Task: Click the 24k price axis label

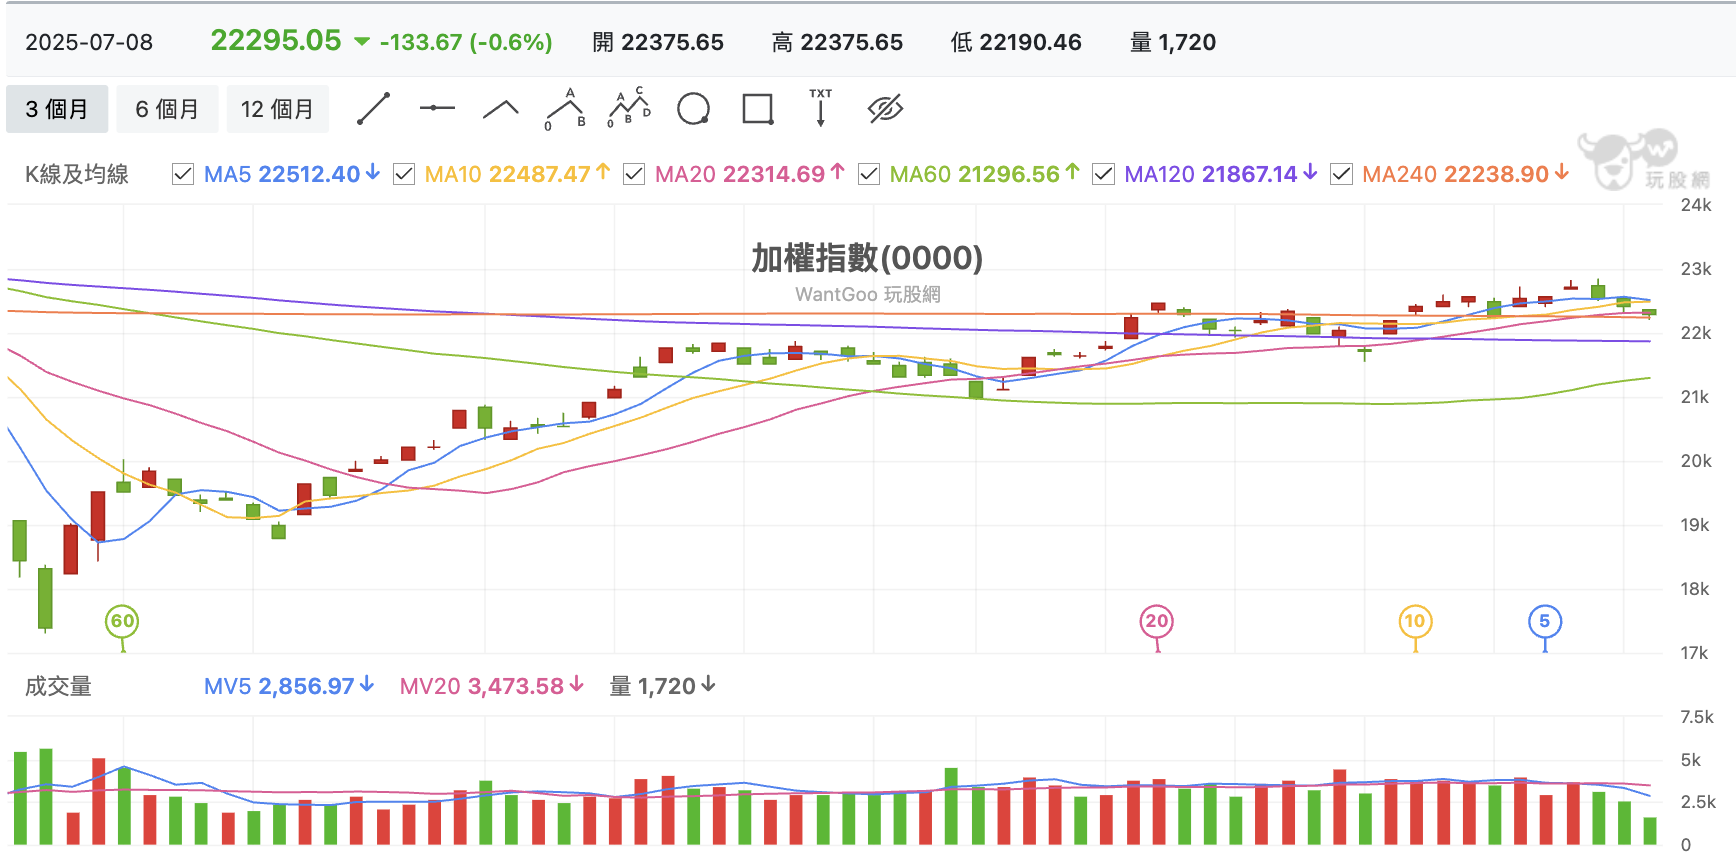Action: pos(1696,205)
